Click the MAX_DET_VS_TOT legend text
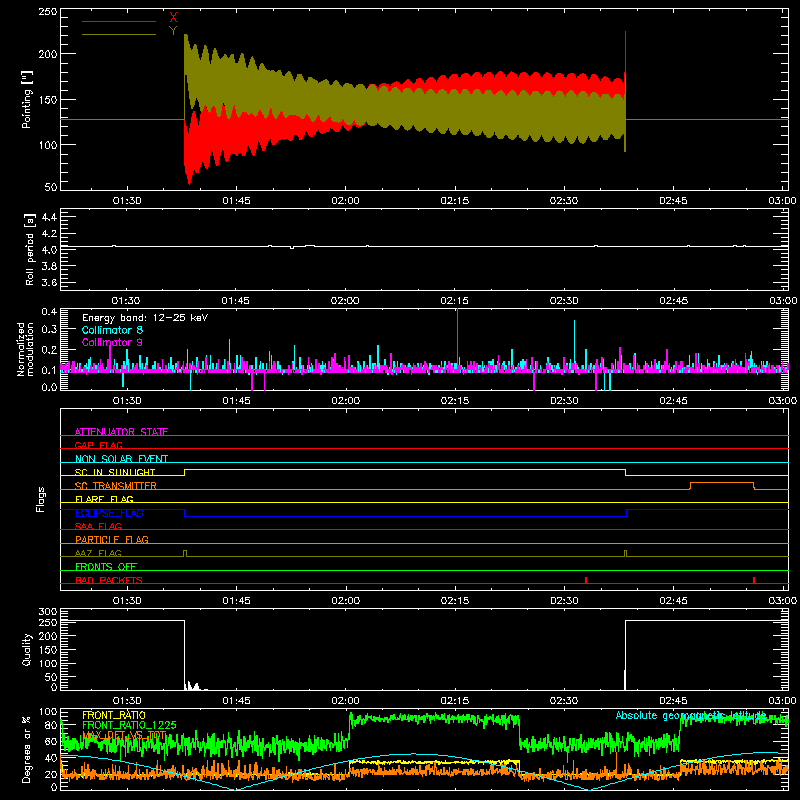The image size is (800, 800). pyautogui.click(x=124, y=735)
